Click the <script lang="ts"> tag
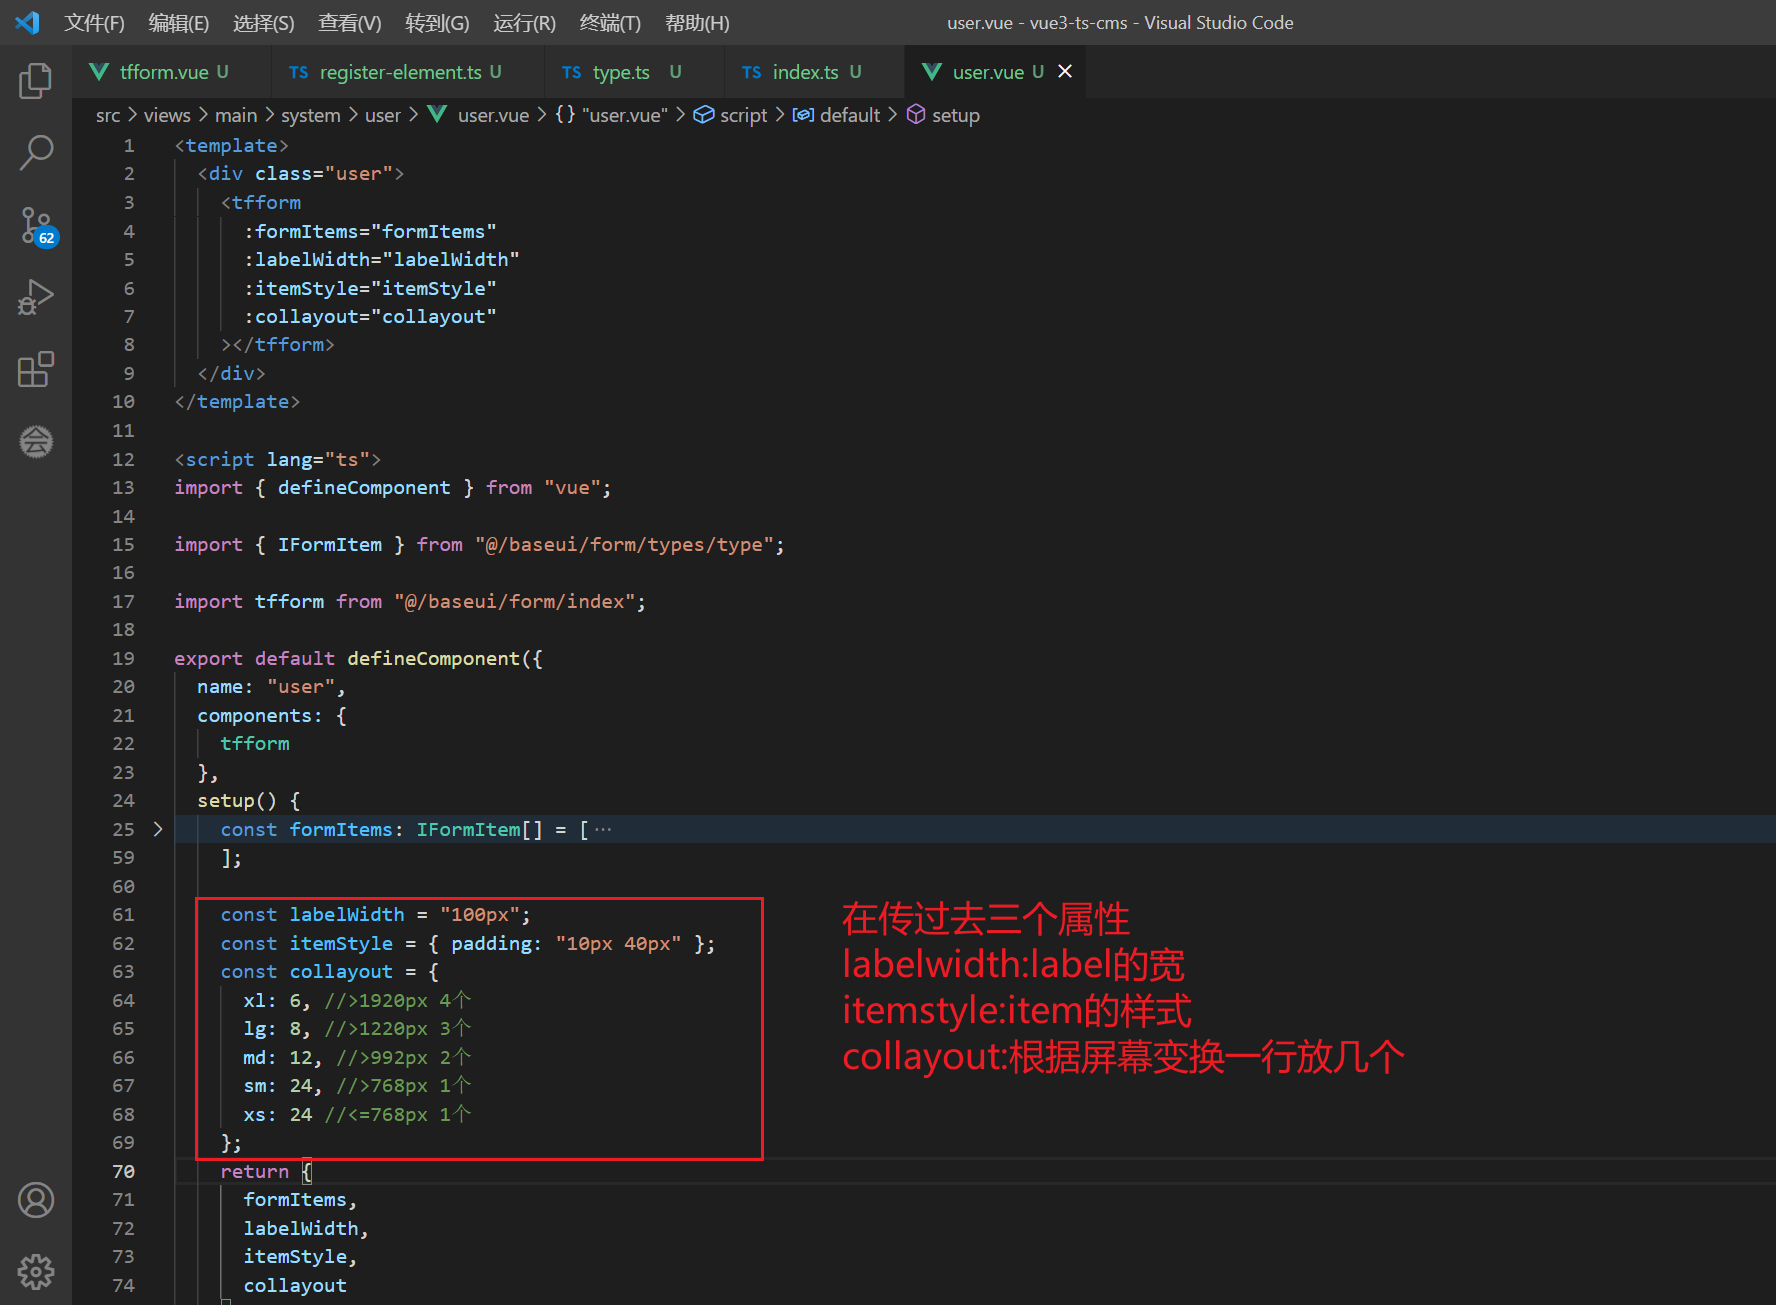This screenshot has width=1776, height=1305. pyautogui.click(x=278, y=460)
